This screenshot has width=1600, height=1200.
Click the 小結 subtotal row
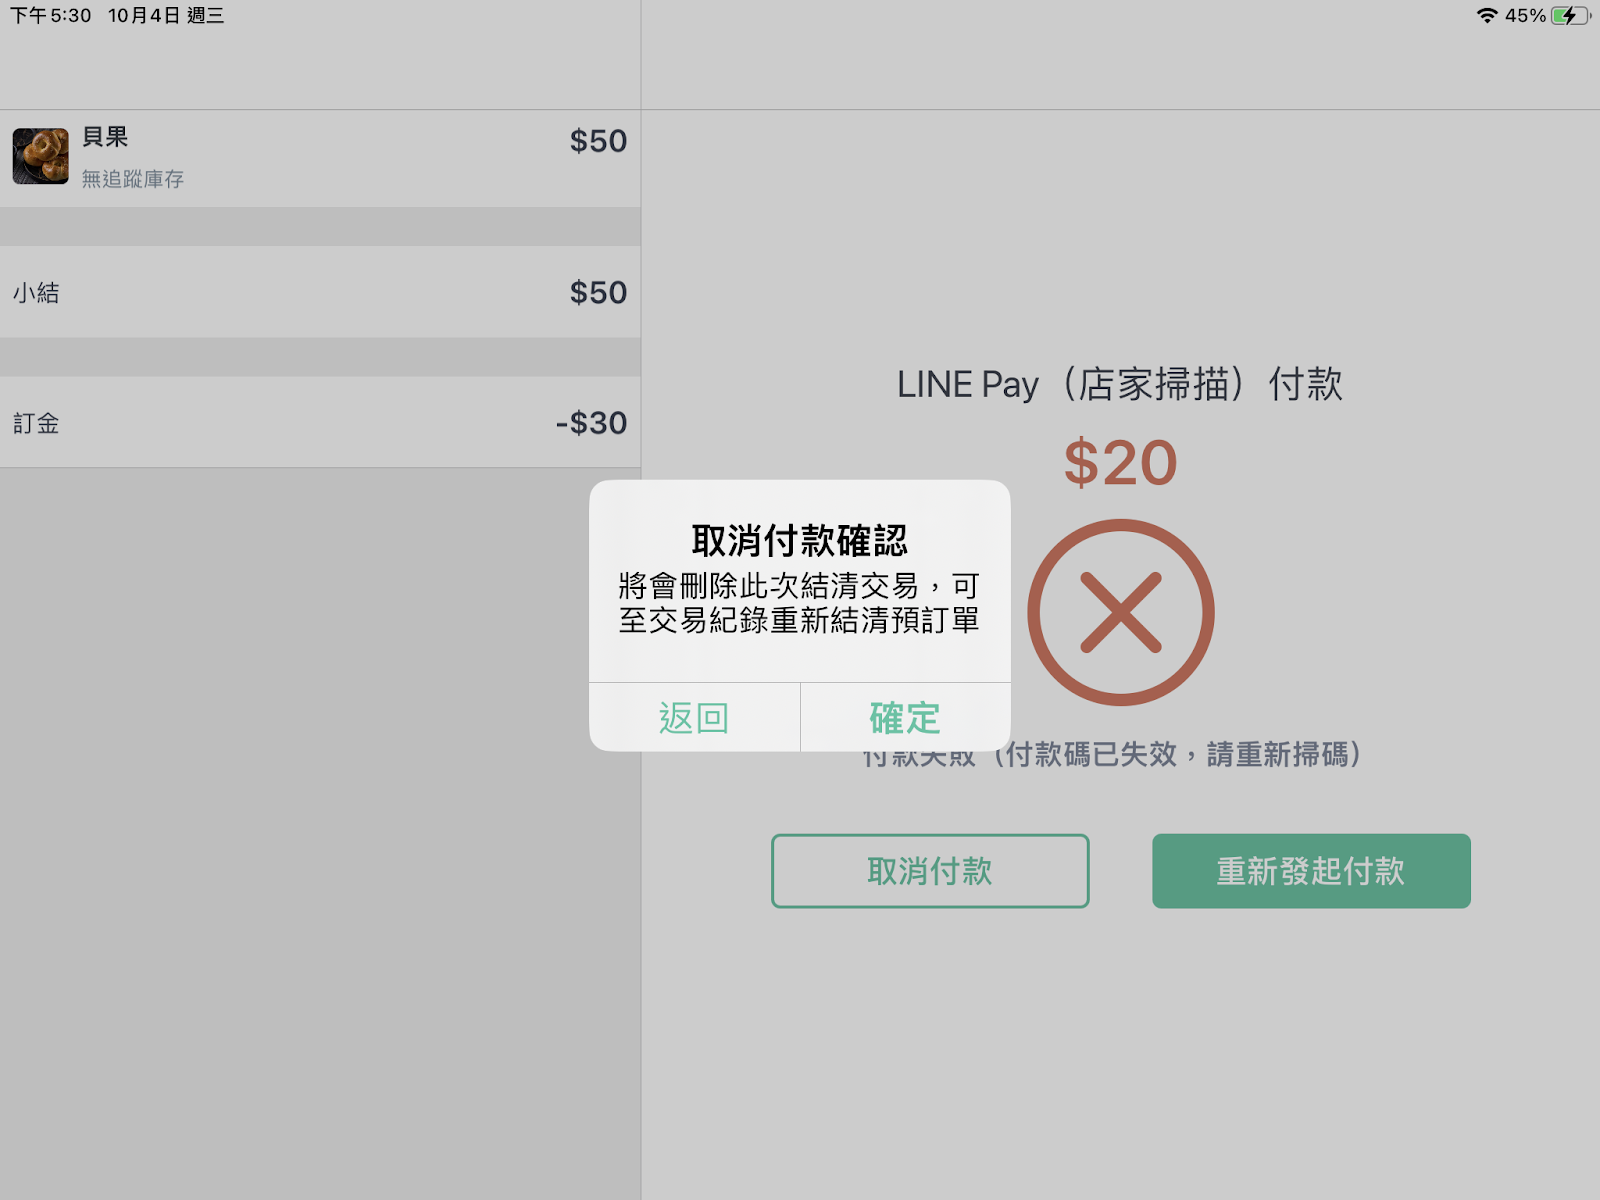click(x=320, y=292)
